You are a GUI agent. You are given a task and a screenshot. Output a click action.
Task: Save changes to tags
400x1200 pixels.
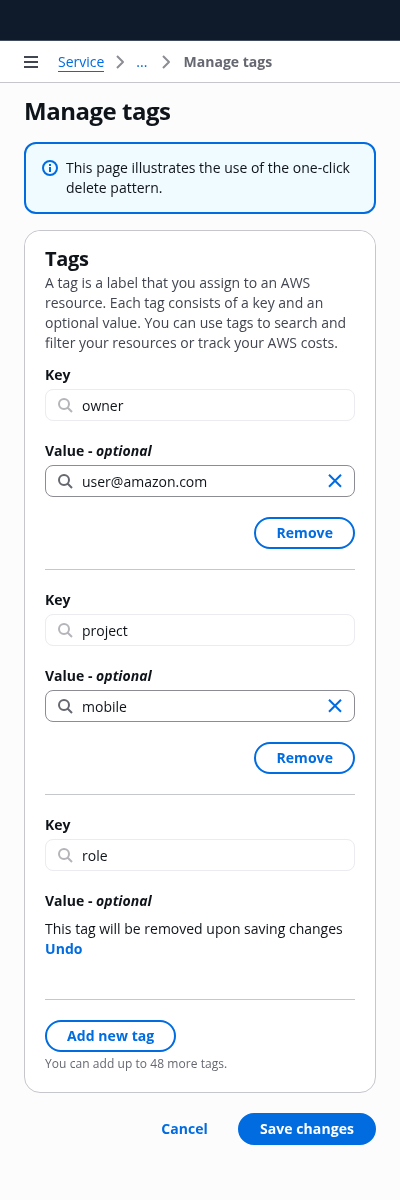307,1129
